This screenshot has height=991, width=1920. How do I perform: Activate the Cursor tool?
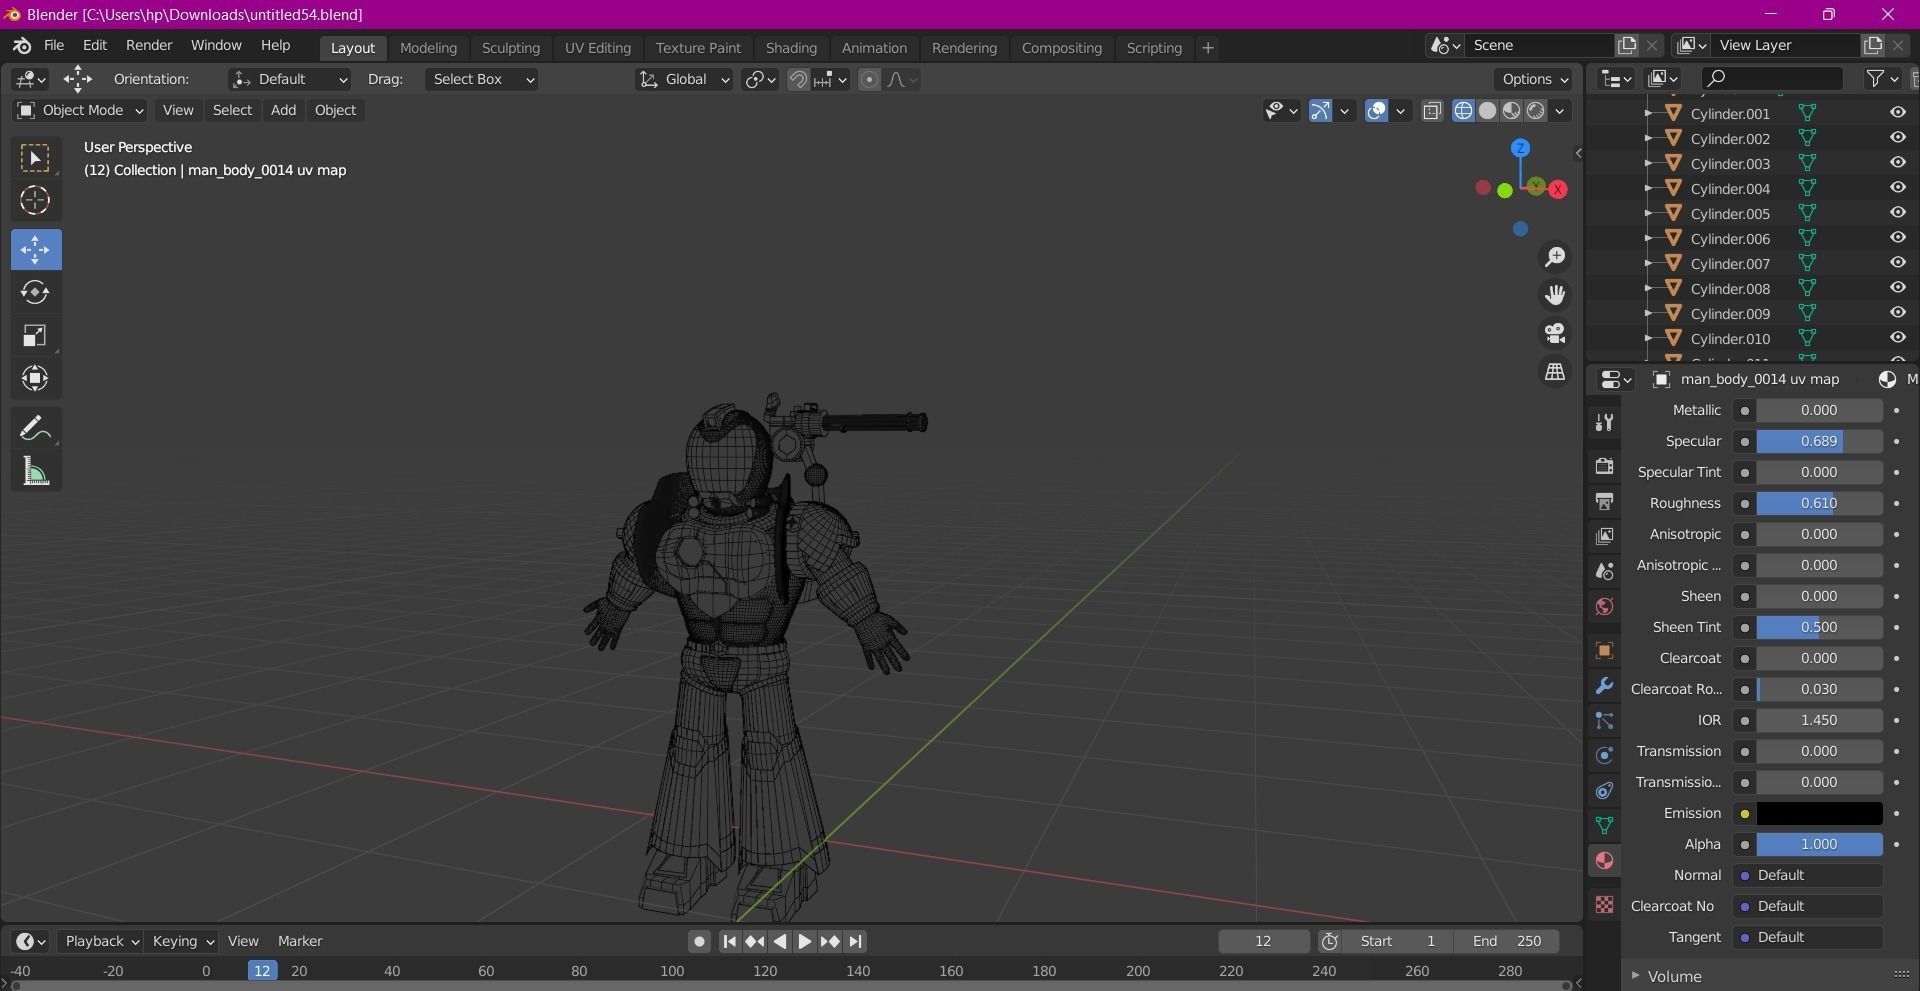pos(35,201)
